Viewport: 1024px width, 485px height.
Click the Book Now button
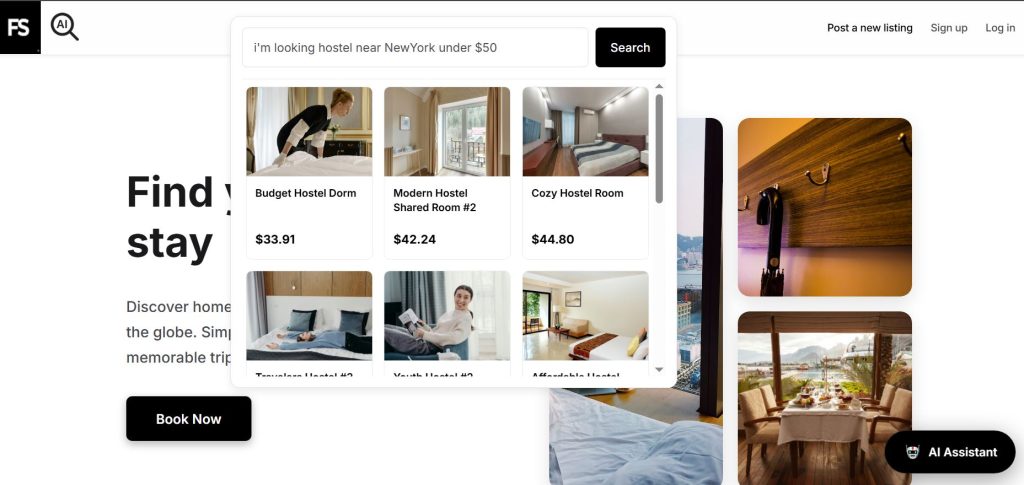click(x=189, y=418)
